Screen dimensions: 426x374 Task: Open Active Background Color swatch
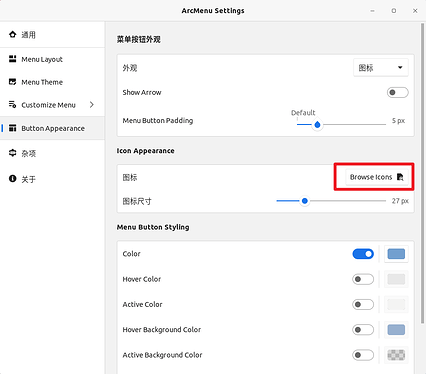396,355
